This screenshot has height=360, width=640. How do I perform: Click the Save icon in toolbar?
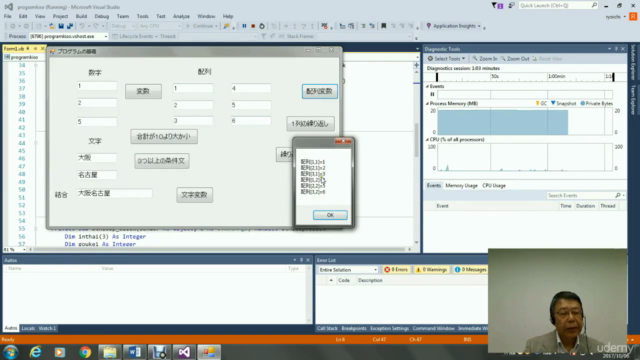(61, 26)
